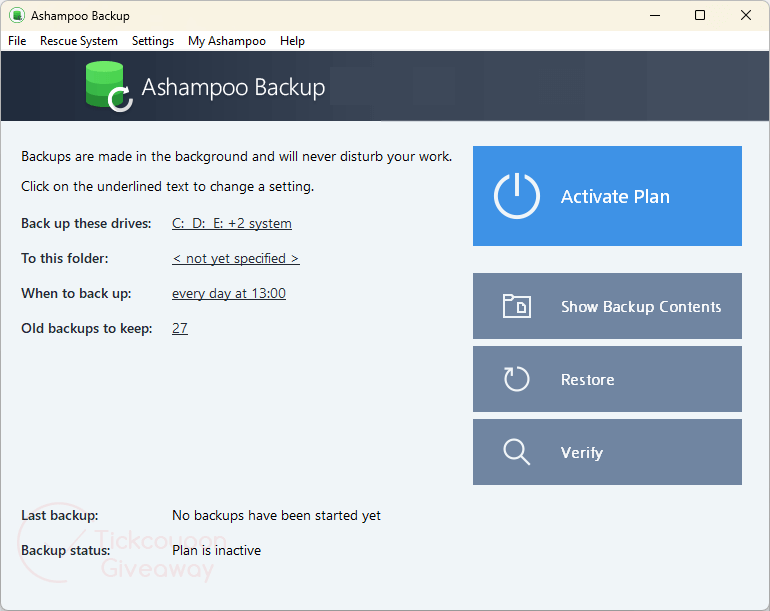Image resolution: width=770 pixels, height=611 pixels.
Task: Change old backups to keep value 27
Action: [180, 328]
